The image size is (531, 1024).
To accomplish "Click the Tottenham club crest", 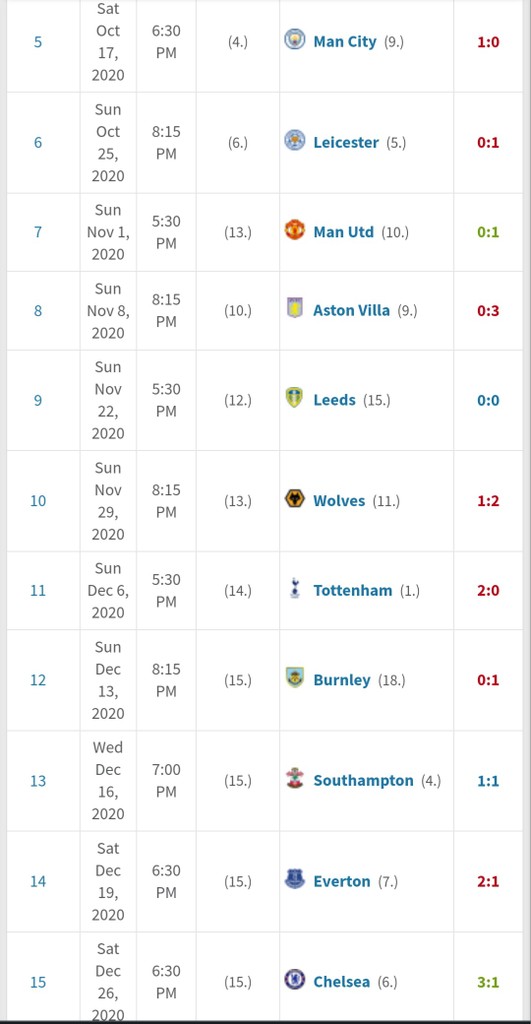I will (295, 588).
